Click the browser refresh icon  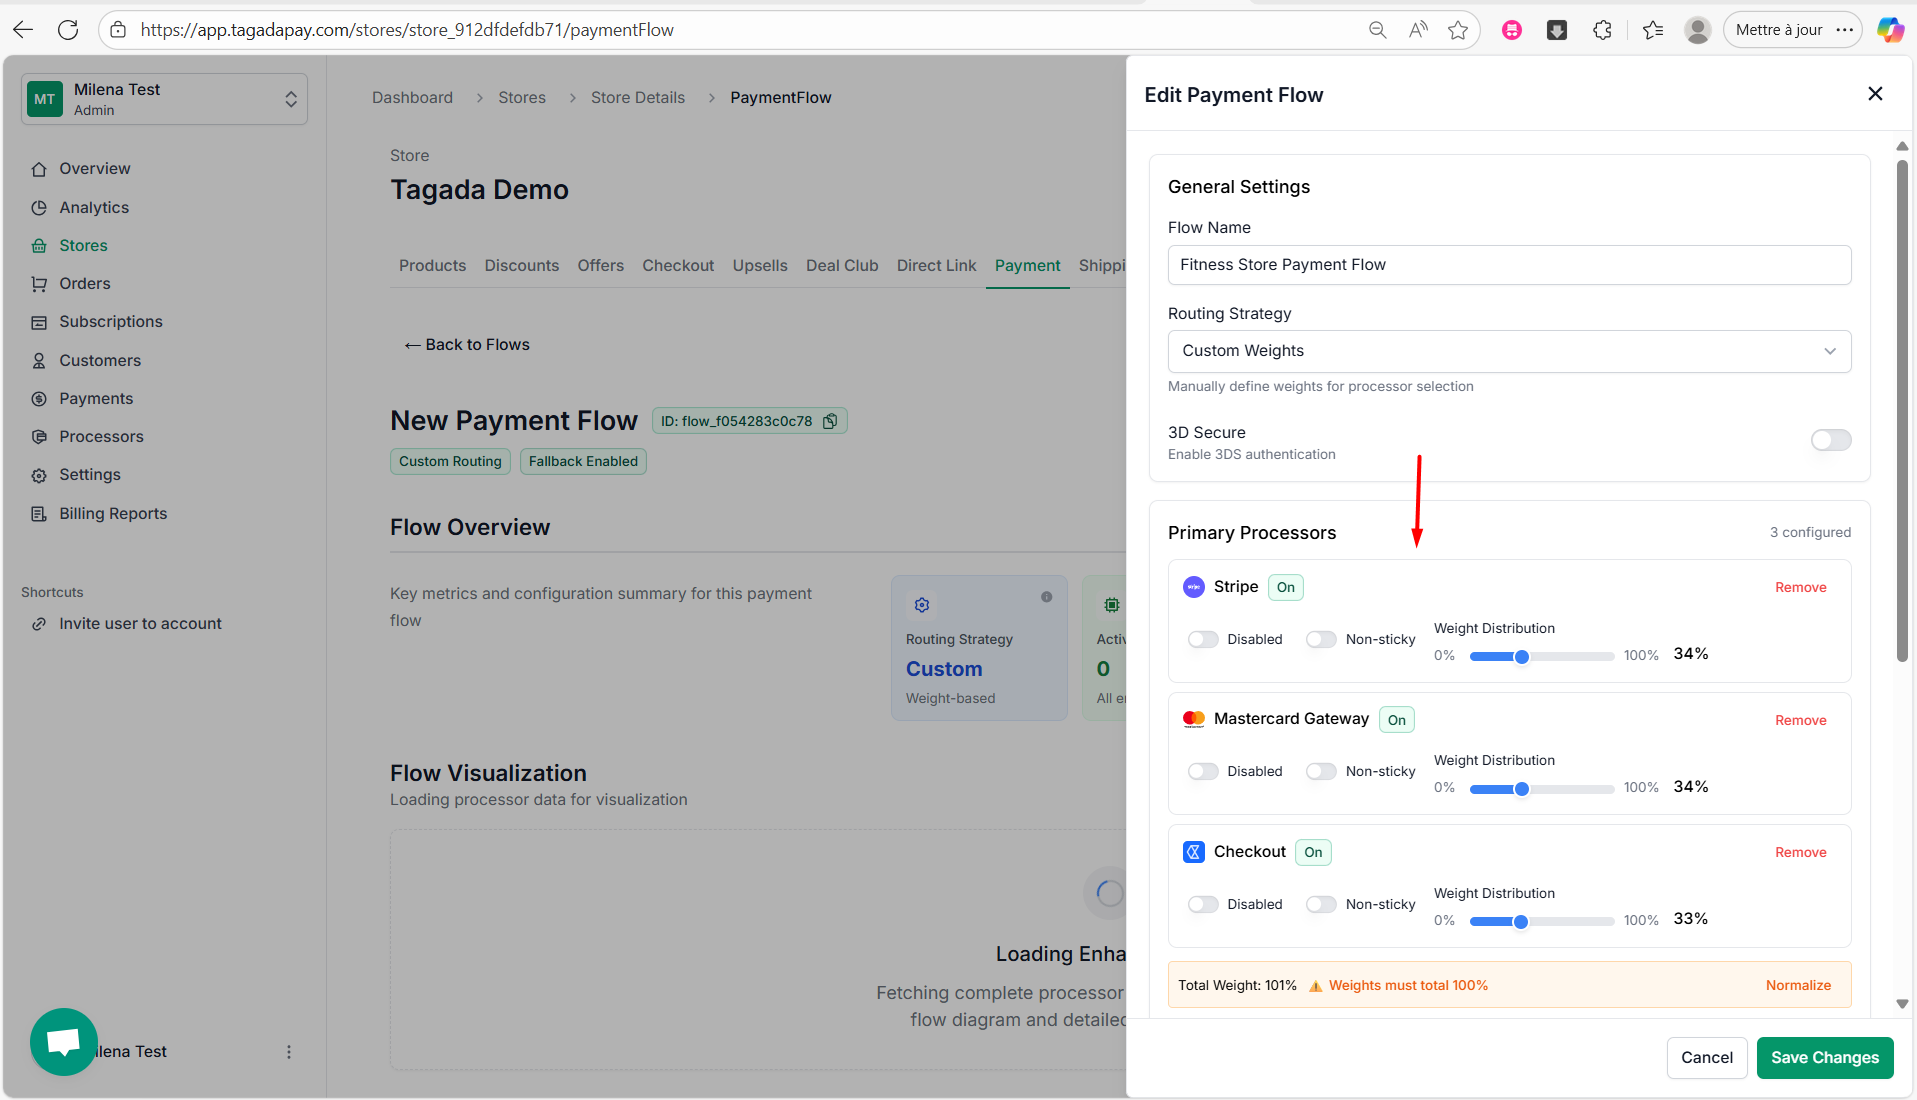tap(68, 30)
